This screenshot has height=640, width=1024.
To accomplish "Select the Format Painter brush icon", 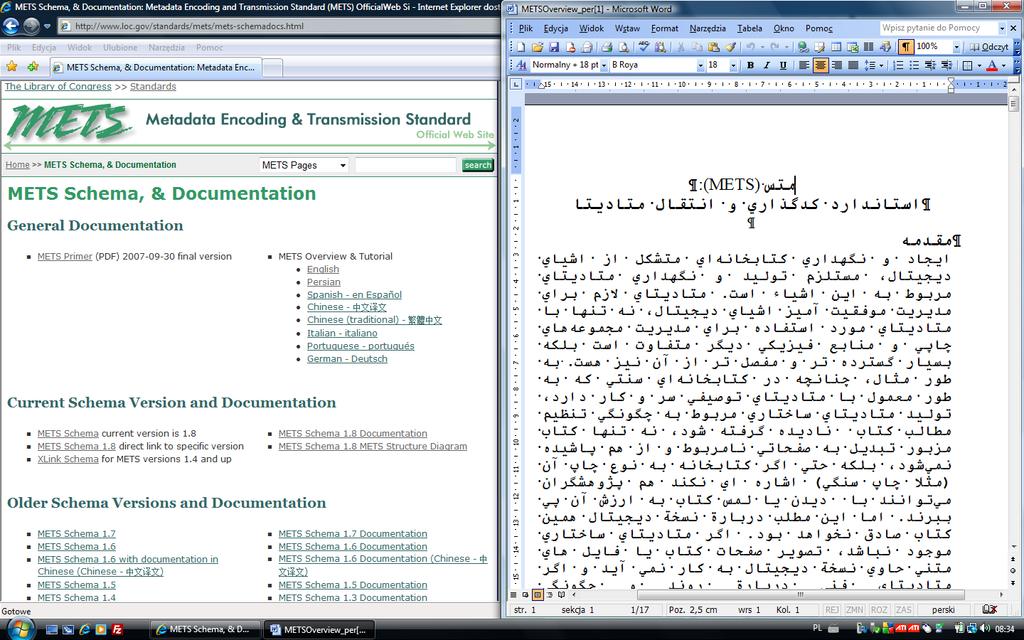I will click(x=731, y=47).
